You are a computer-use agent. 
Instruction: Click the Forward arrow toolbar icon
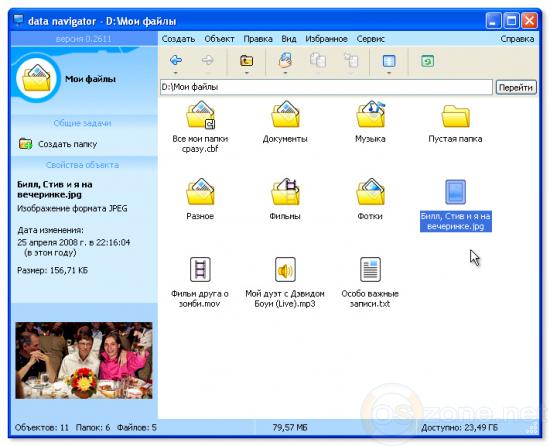tap(208, 60)
